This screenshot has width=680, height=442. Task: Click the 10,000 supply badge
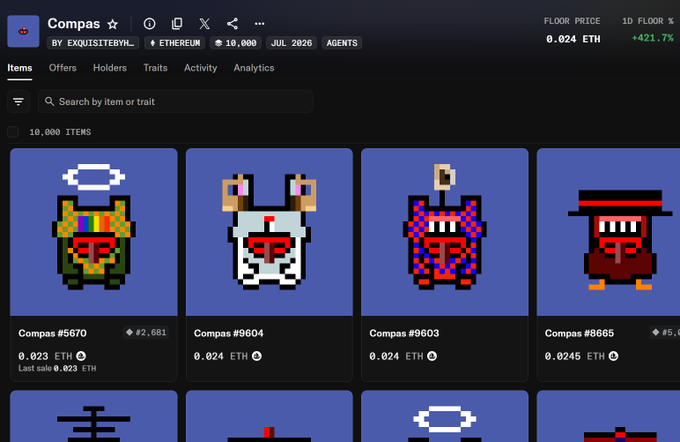coord(235,43)
